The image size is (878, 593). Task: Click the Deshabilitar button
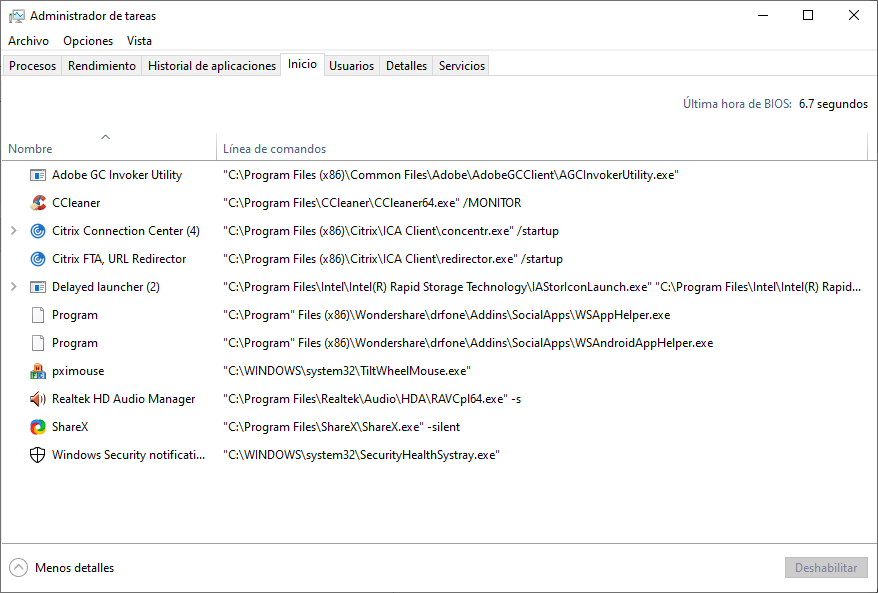pyautogui.click(x=826, y=568)
